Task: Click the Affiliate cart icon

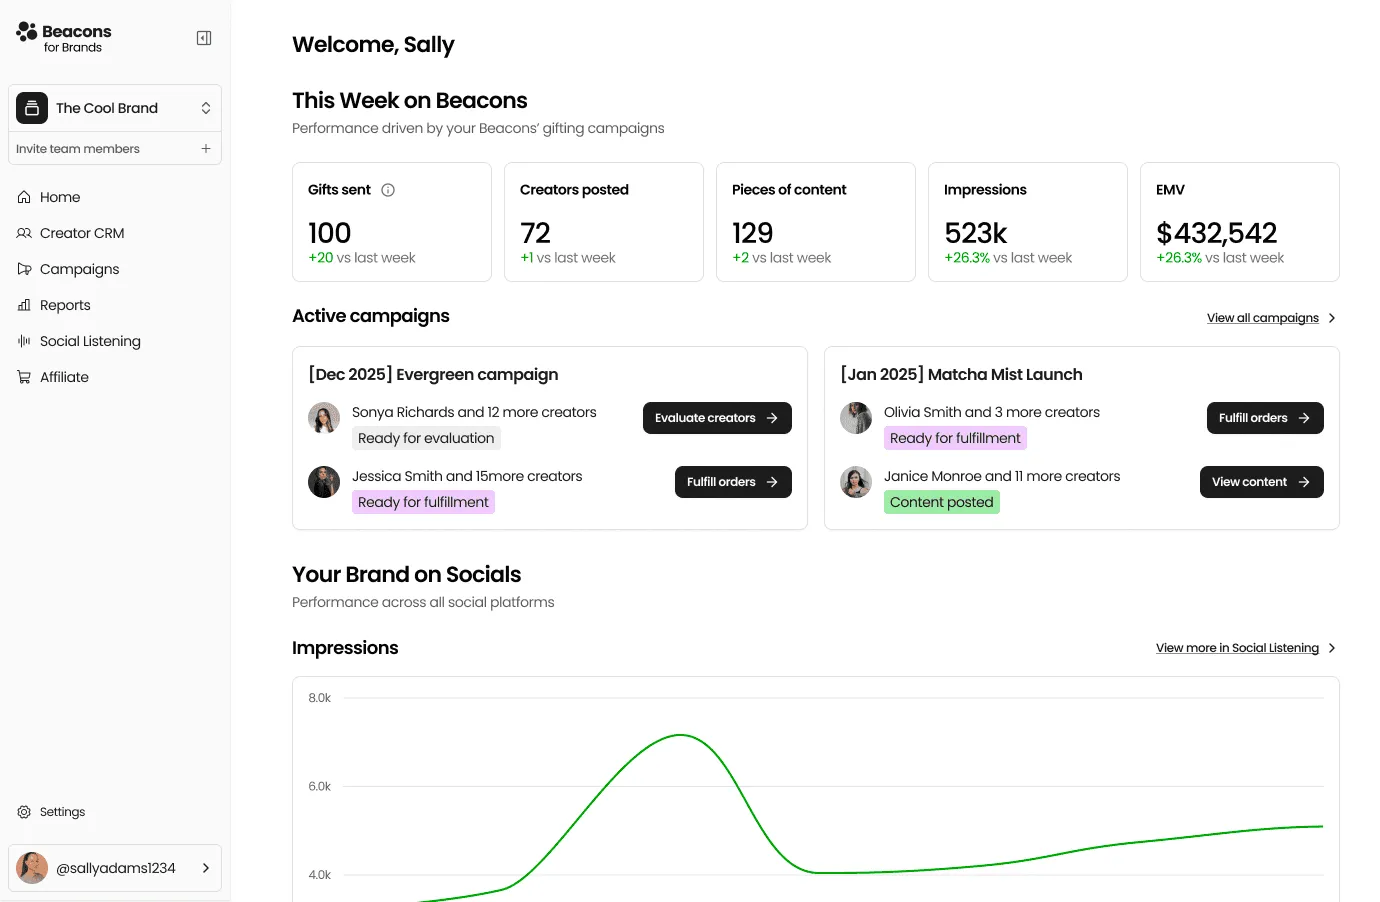Action: [x=24, y=377]
